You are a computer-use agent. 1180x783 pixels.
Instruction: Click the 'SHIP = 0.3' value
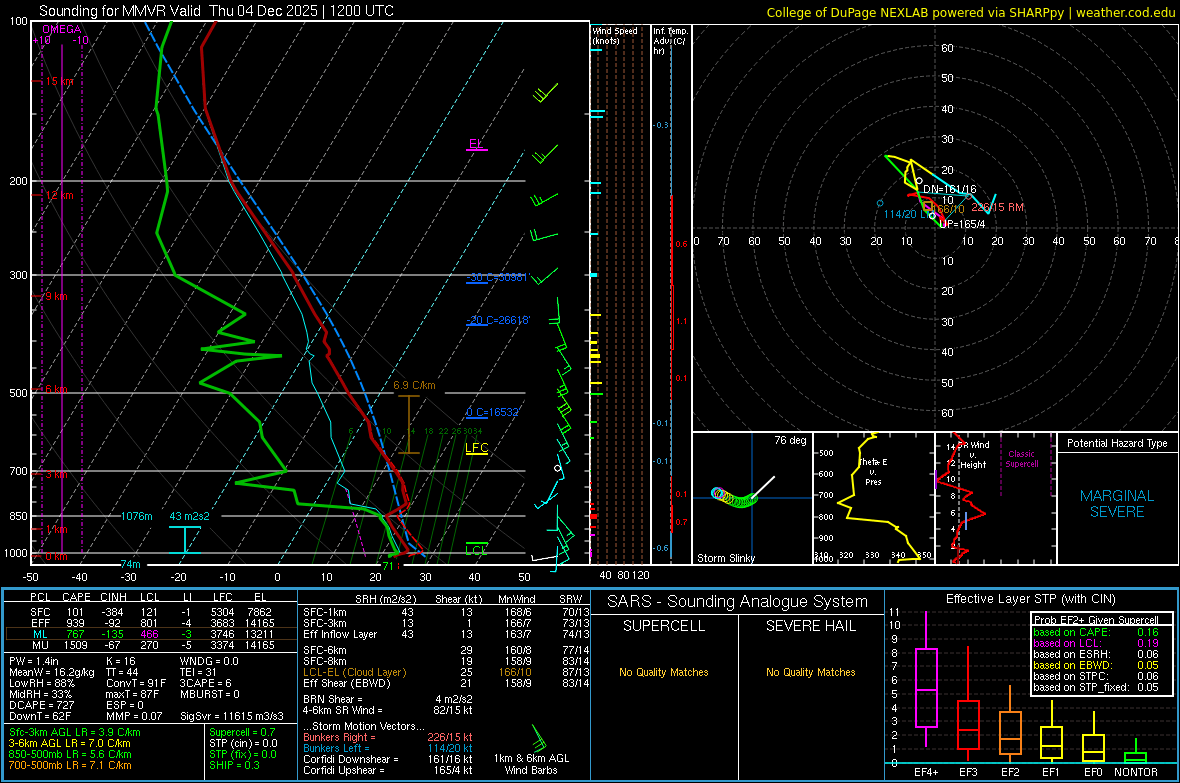click(234, 765)
